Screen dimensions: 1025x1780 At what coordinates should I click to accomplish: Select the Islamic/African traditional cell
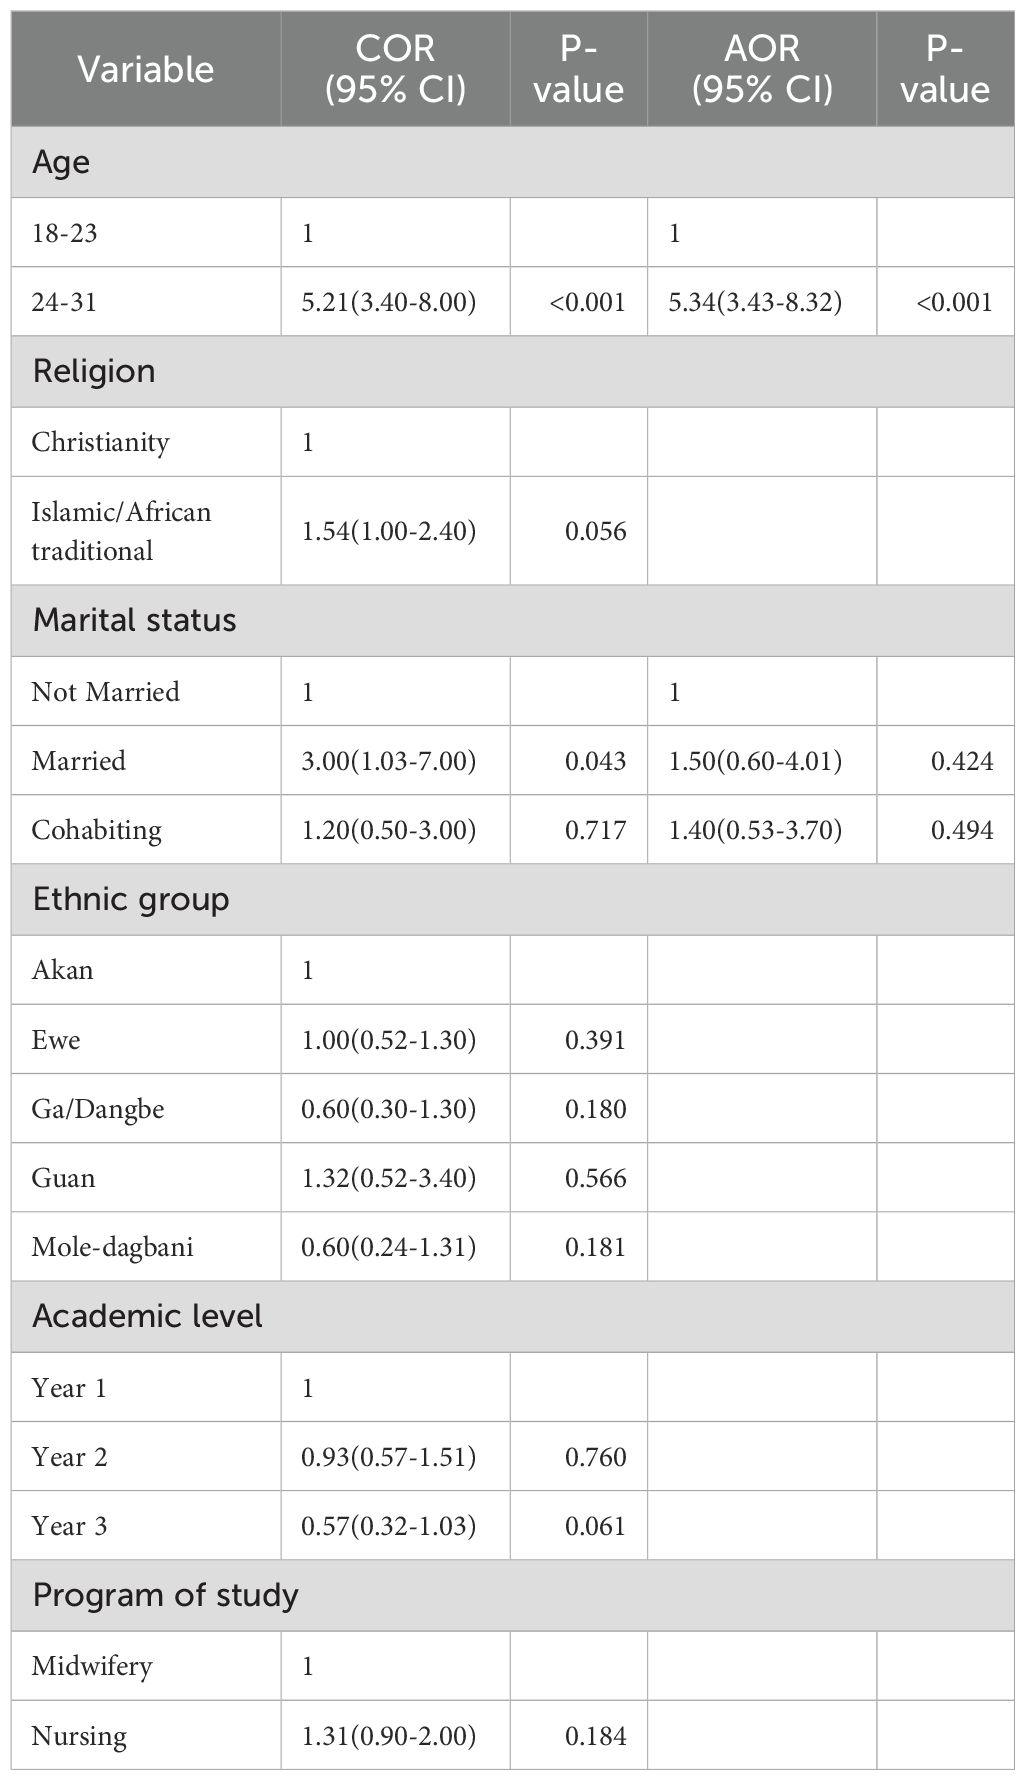click(121, 531)
